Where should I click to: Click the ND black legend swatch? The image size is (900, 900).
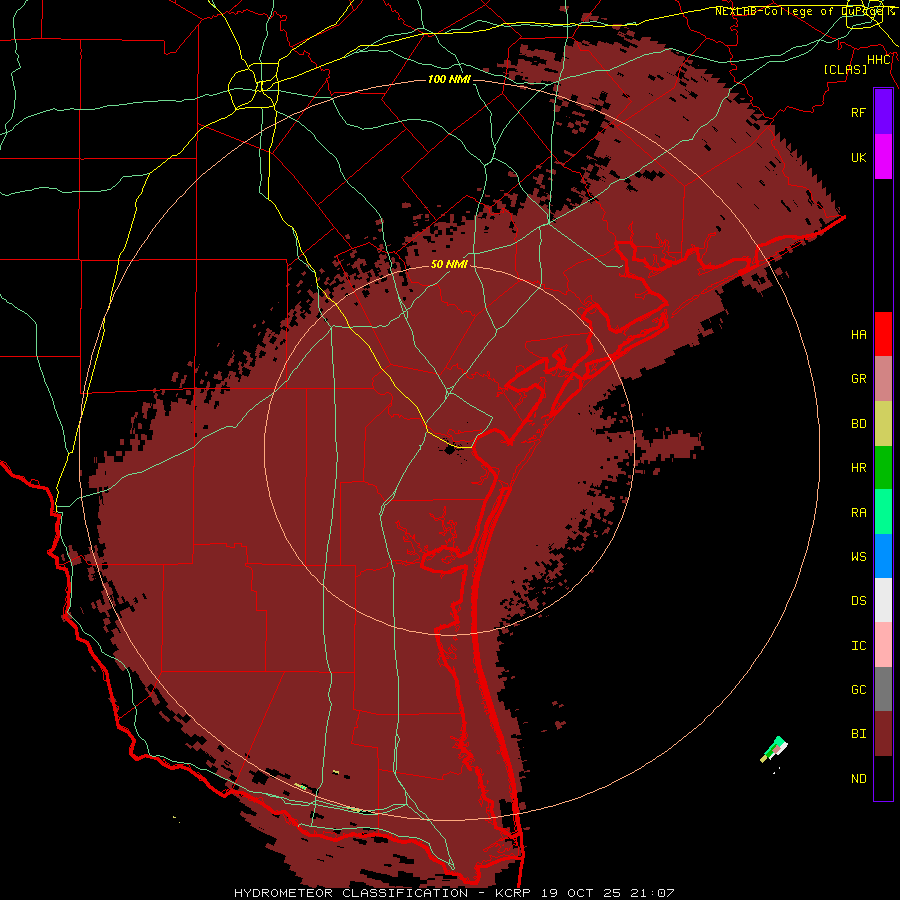tap(883, 778)
